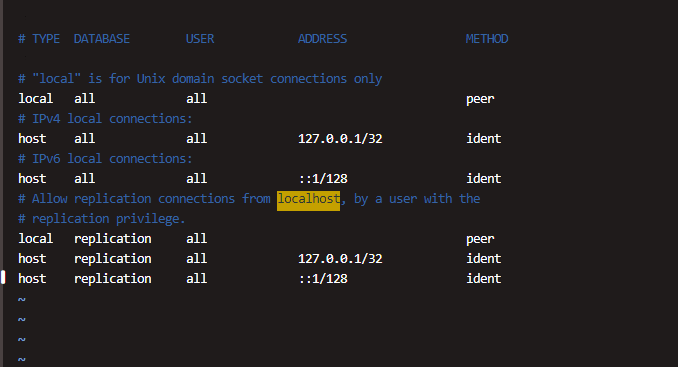Click the Unix domain socket comment line

(x=200, y=79)
